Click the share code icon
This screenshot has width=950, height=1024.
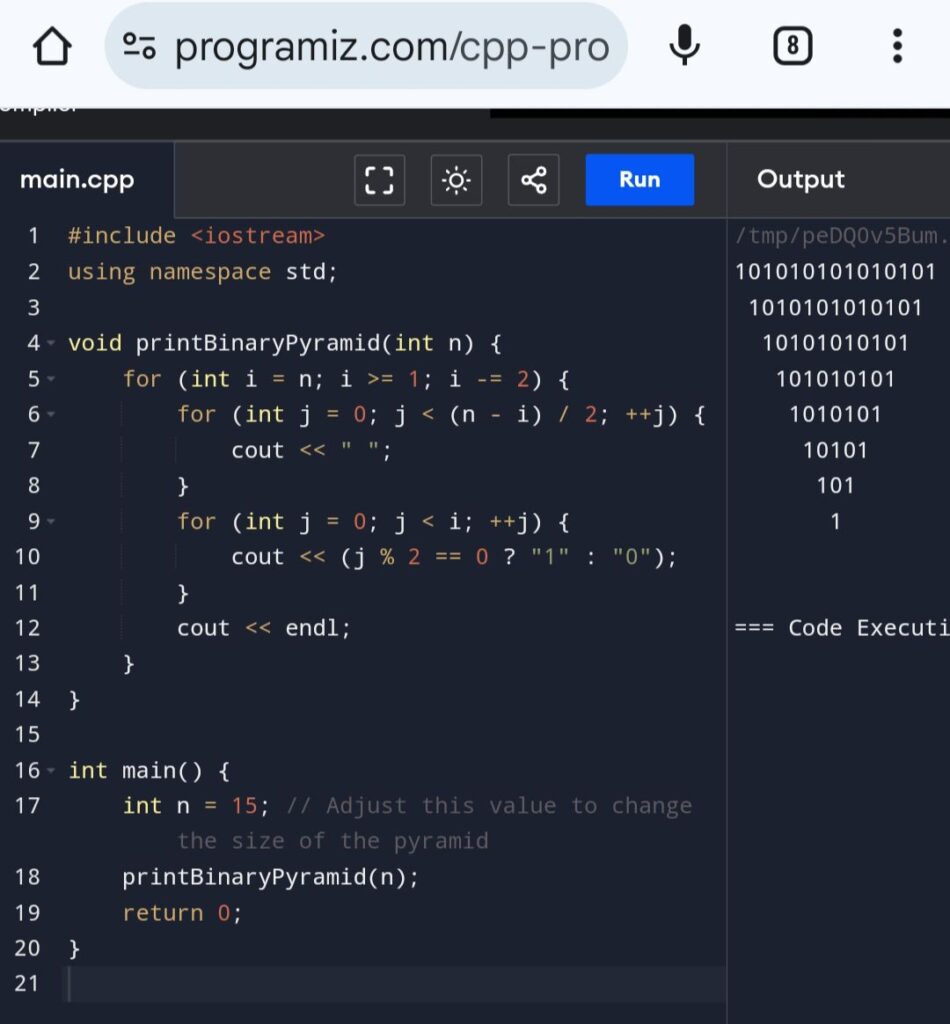(533, 180)
